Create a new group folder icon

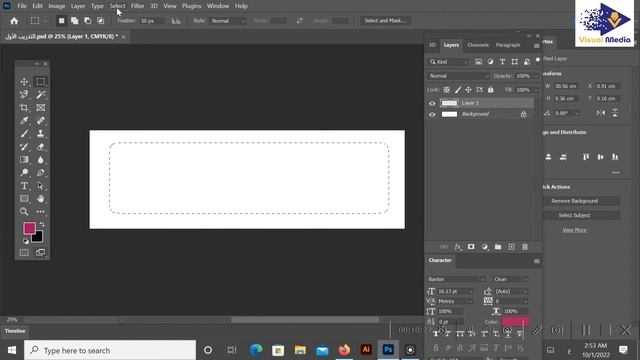pyautogui.click(x=498, y=247)
